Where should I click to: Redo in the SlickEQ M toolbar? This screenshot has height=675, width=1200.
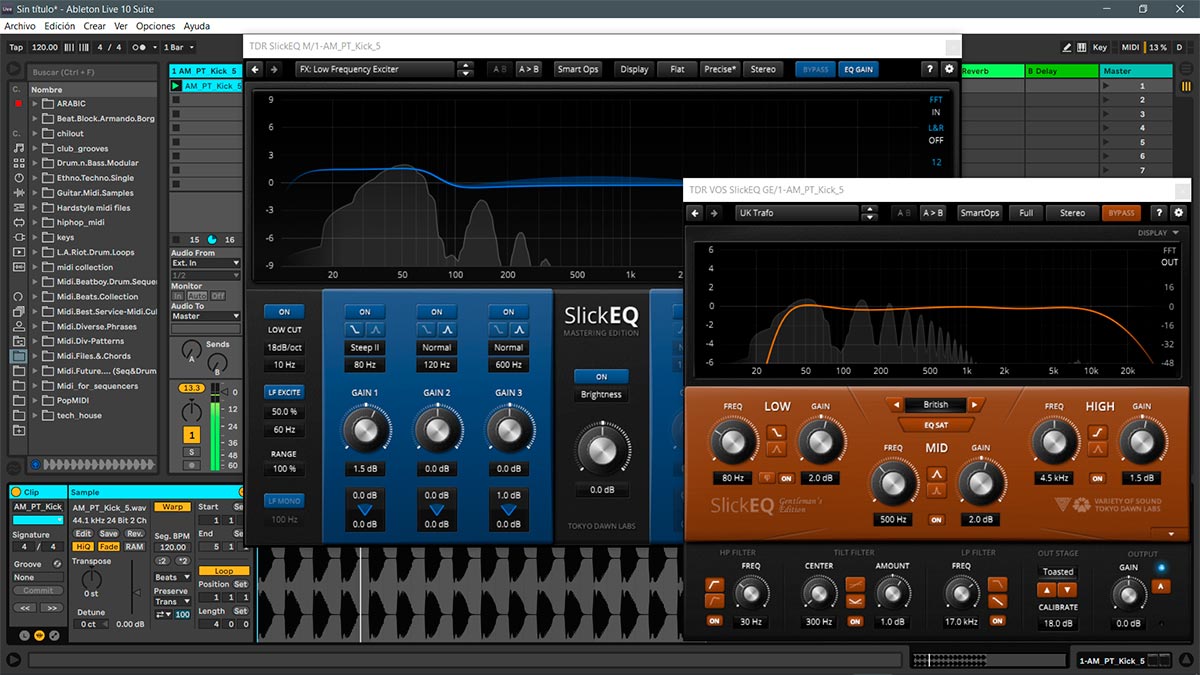click(x=274, y=69)
